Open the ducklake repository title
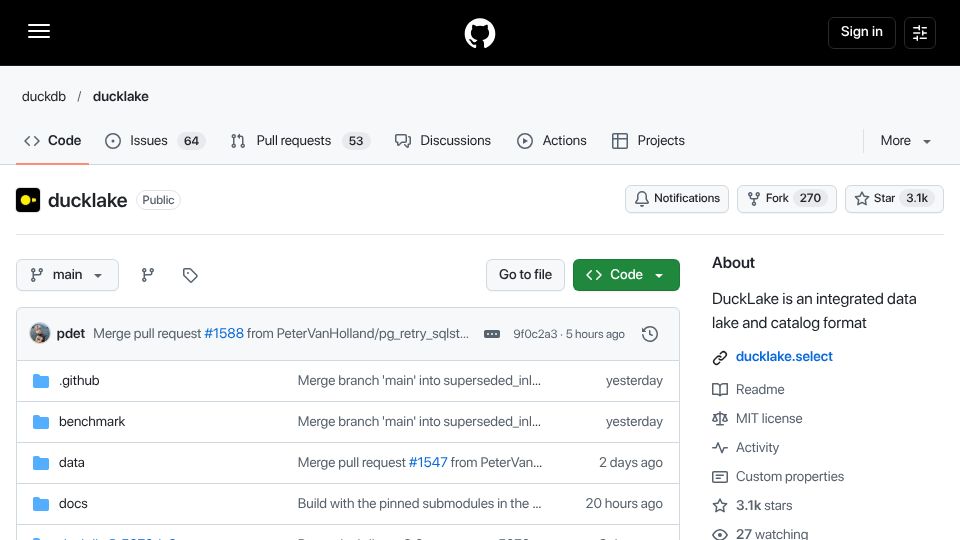 (88, 200)
